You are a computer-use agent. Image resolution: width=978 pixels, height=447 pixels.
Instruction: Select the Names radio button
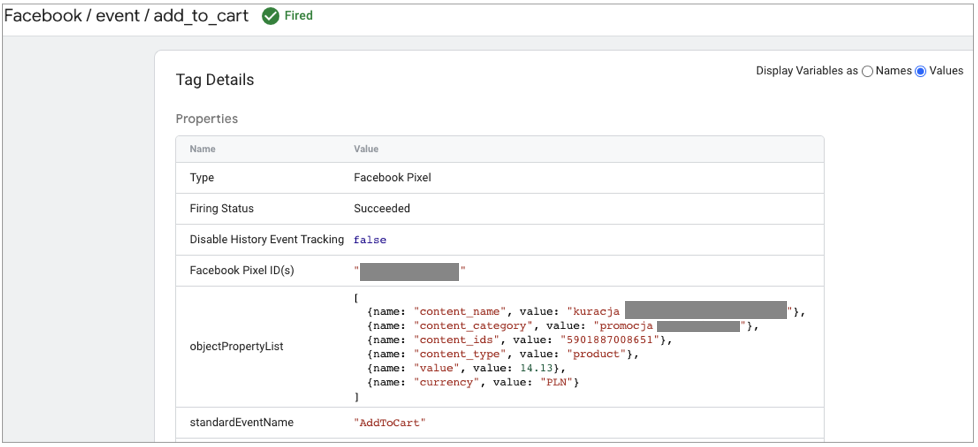pyautogui.click(x=867, y=71)
